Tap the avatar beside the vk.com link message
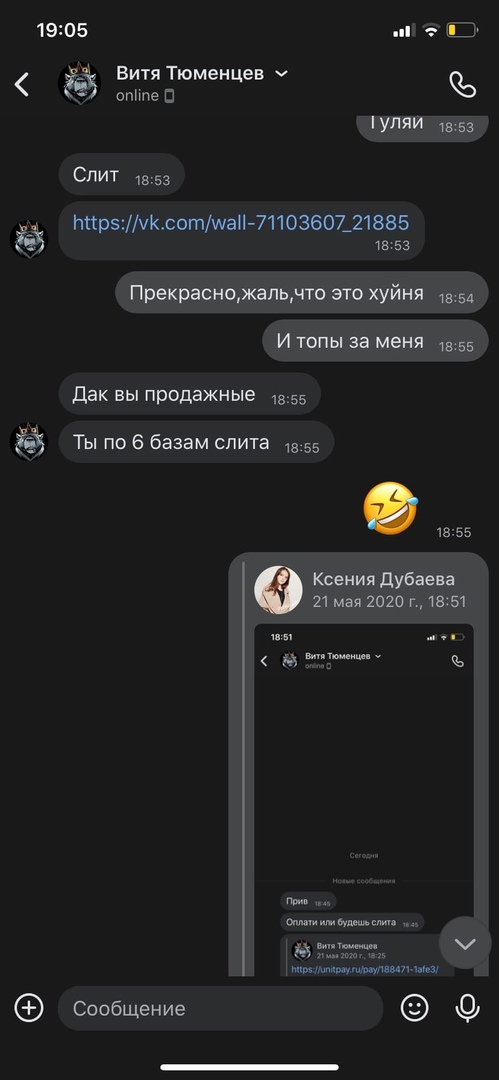The width and height of the screenshot is (499, 1080). 29,240
